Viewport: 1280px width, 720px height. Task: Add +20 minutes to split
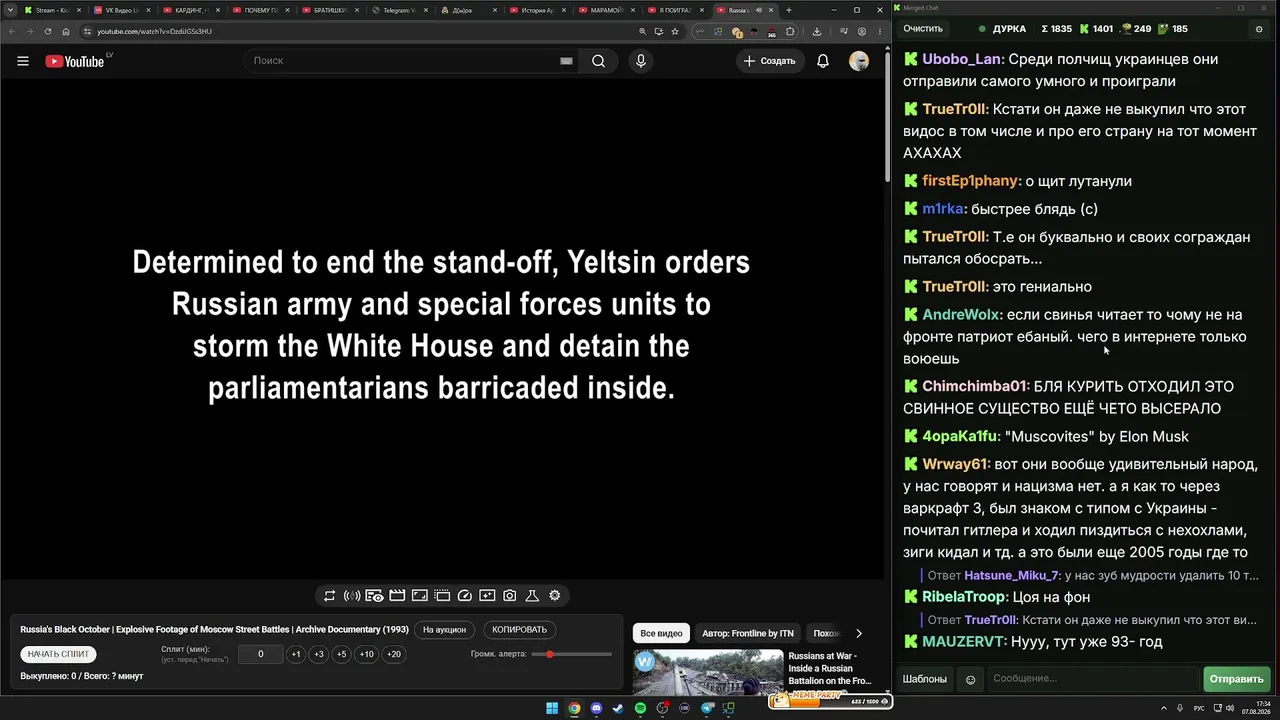(394, 654)
